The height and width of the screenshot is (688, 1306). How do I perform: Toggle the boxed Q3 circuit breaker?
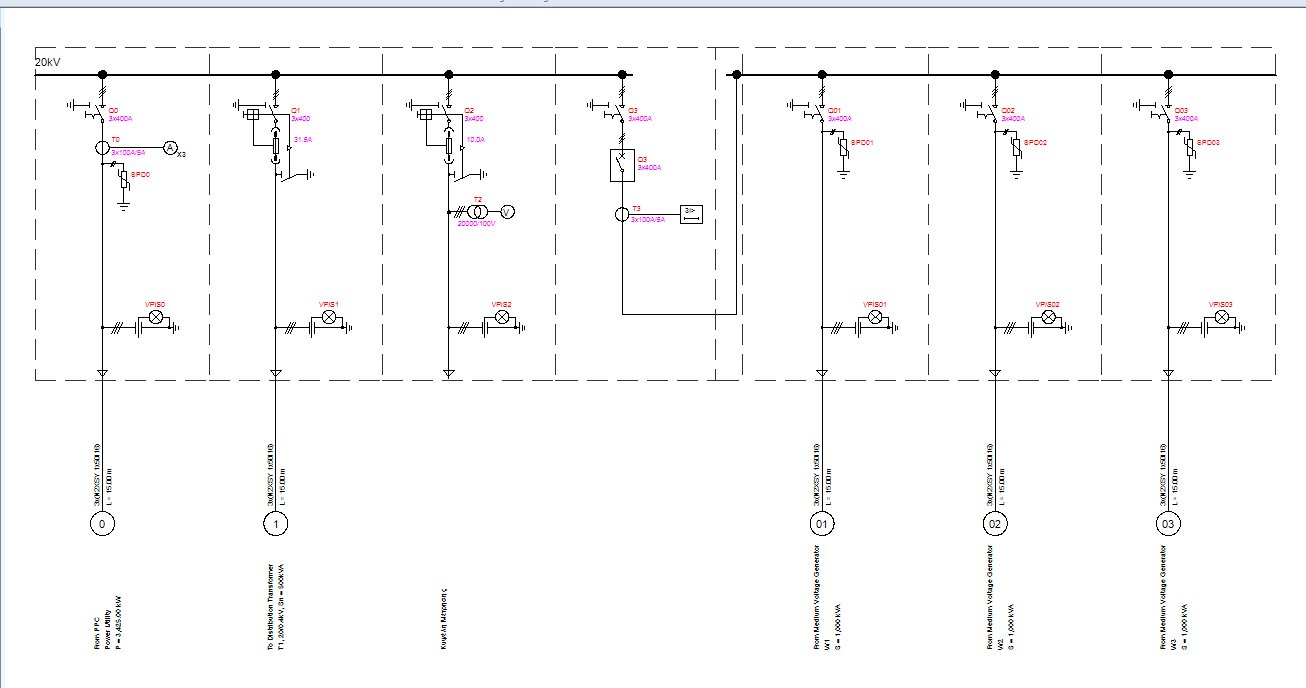coord(622,164)
